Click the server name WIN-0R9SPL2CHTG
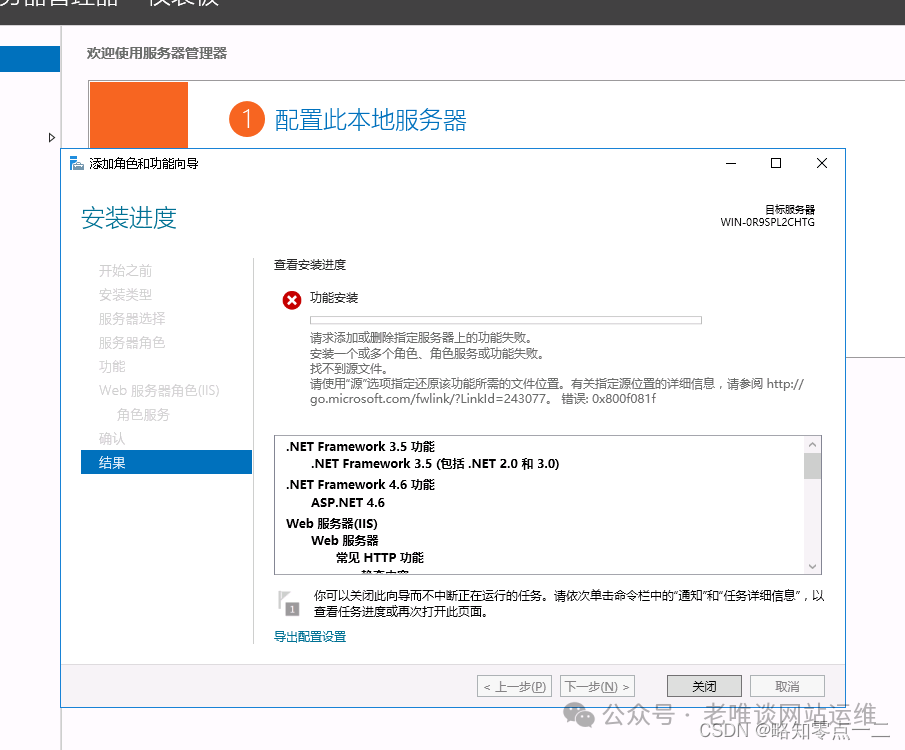 (x=767, y=222)
